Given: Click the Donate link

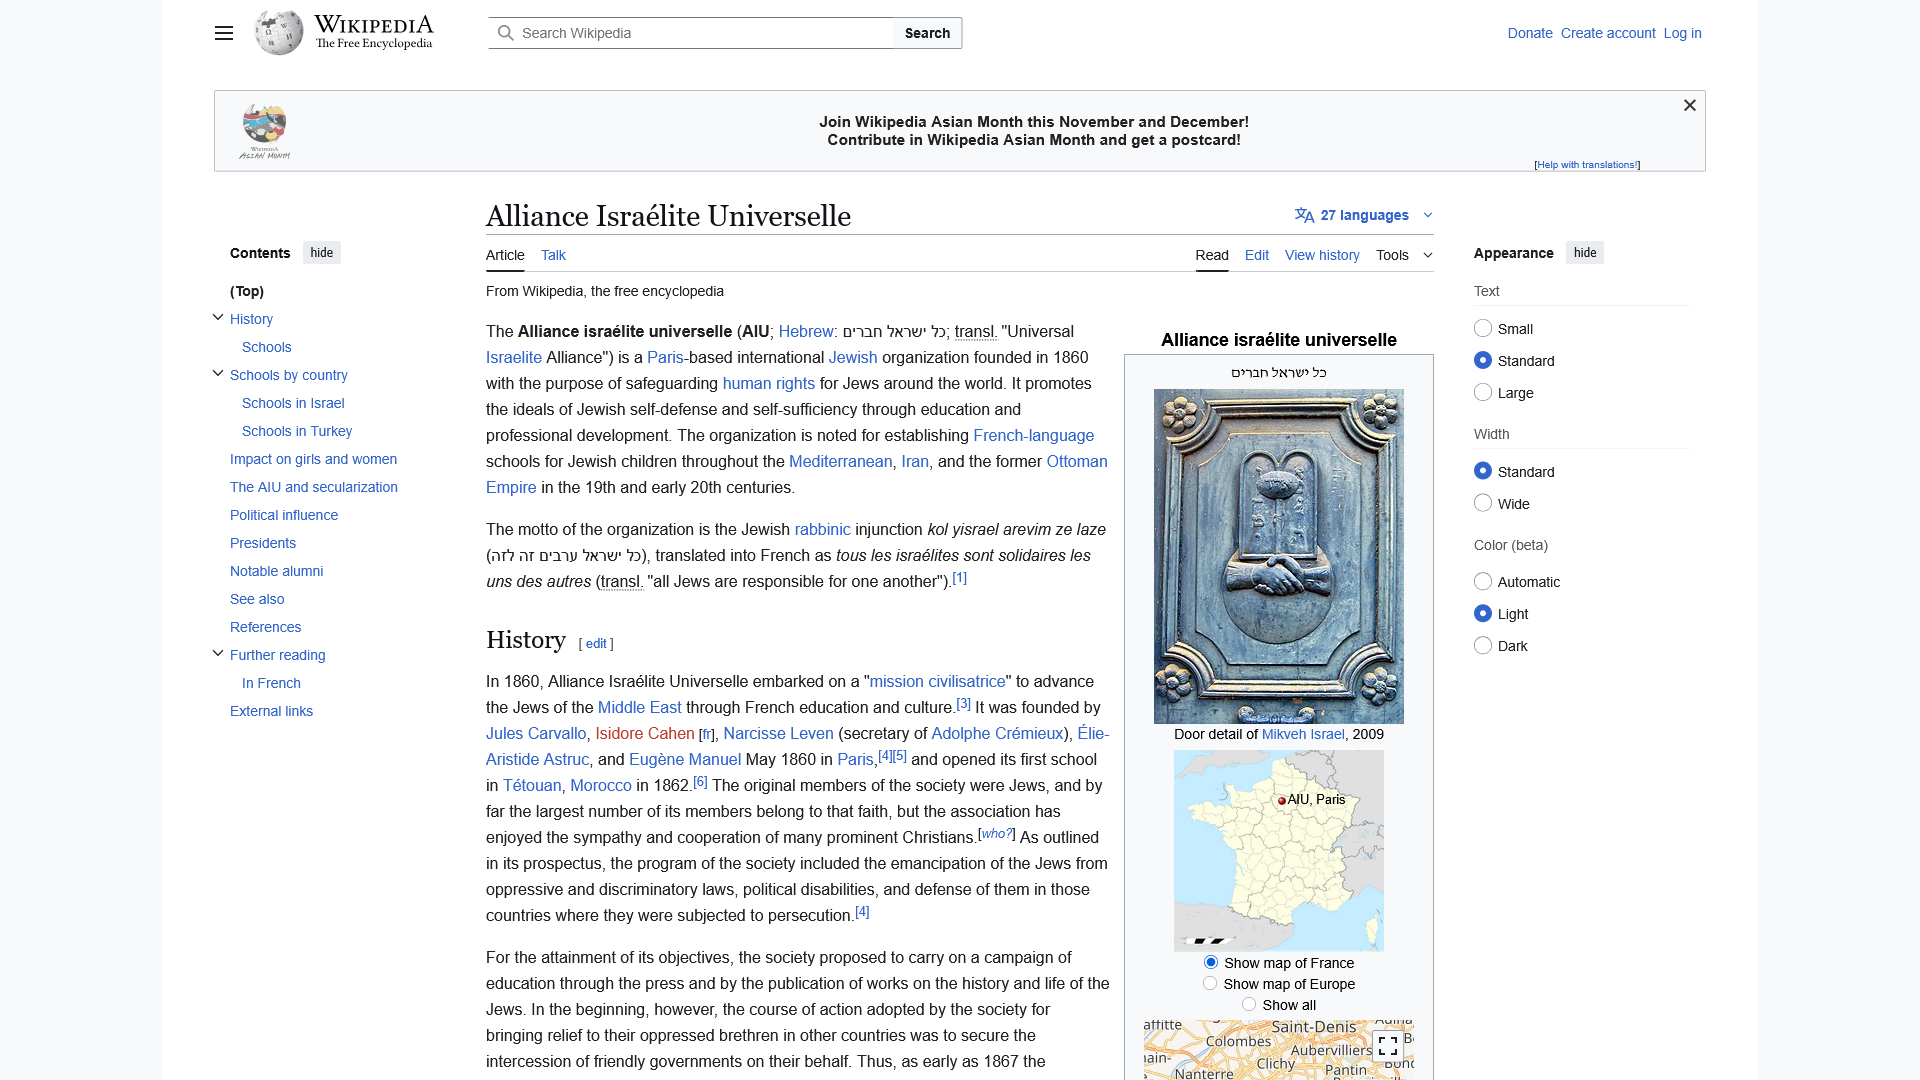Looking at the screenshot, I should [x=1529, y=33].
